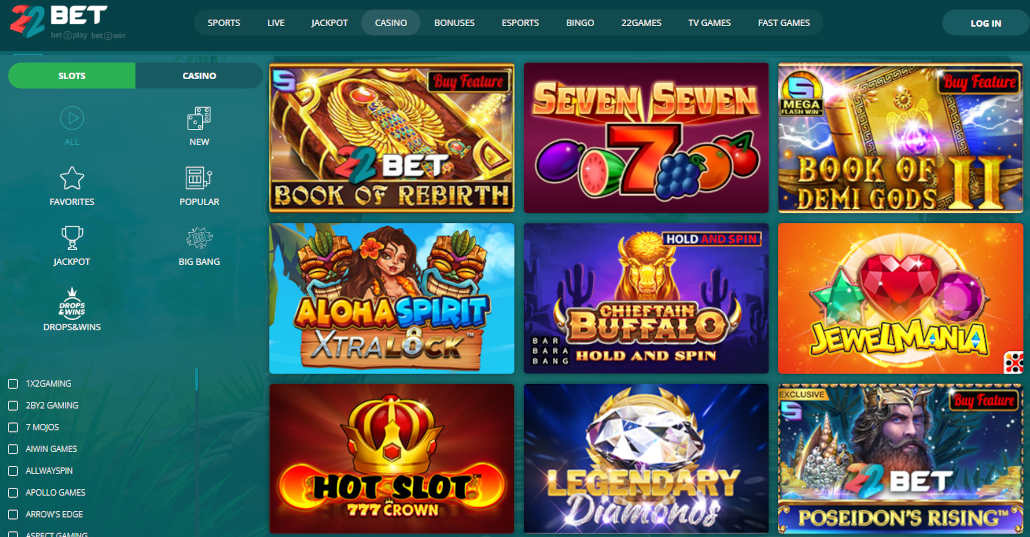Open the ESPORTS menu item
This screenshot has width=1030, height=537.
[520, 23]
